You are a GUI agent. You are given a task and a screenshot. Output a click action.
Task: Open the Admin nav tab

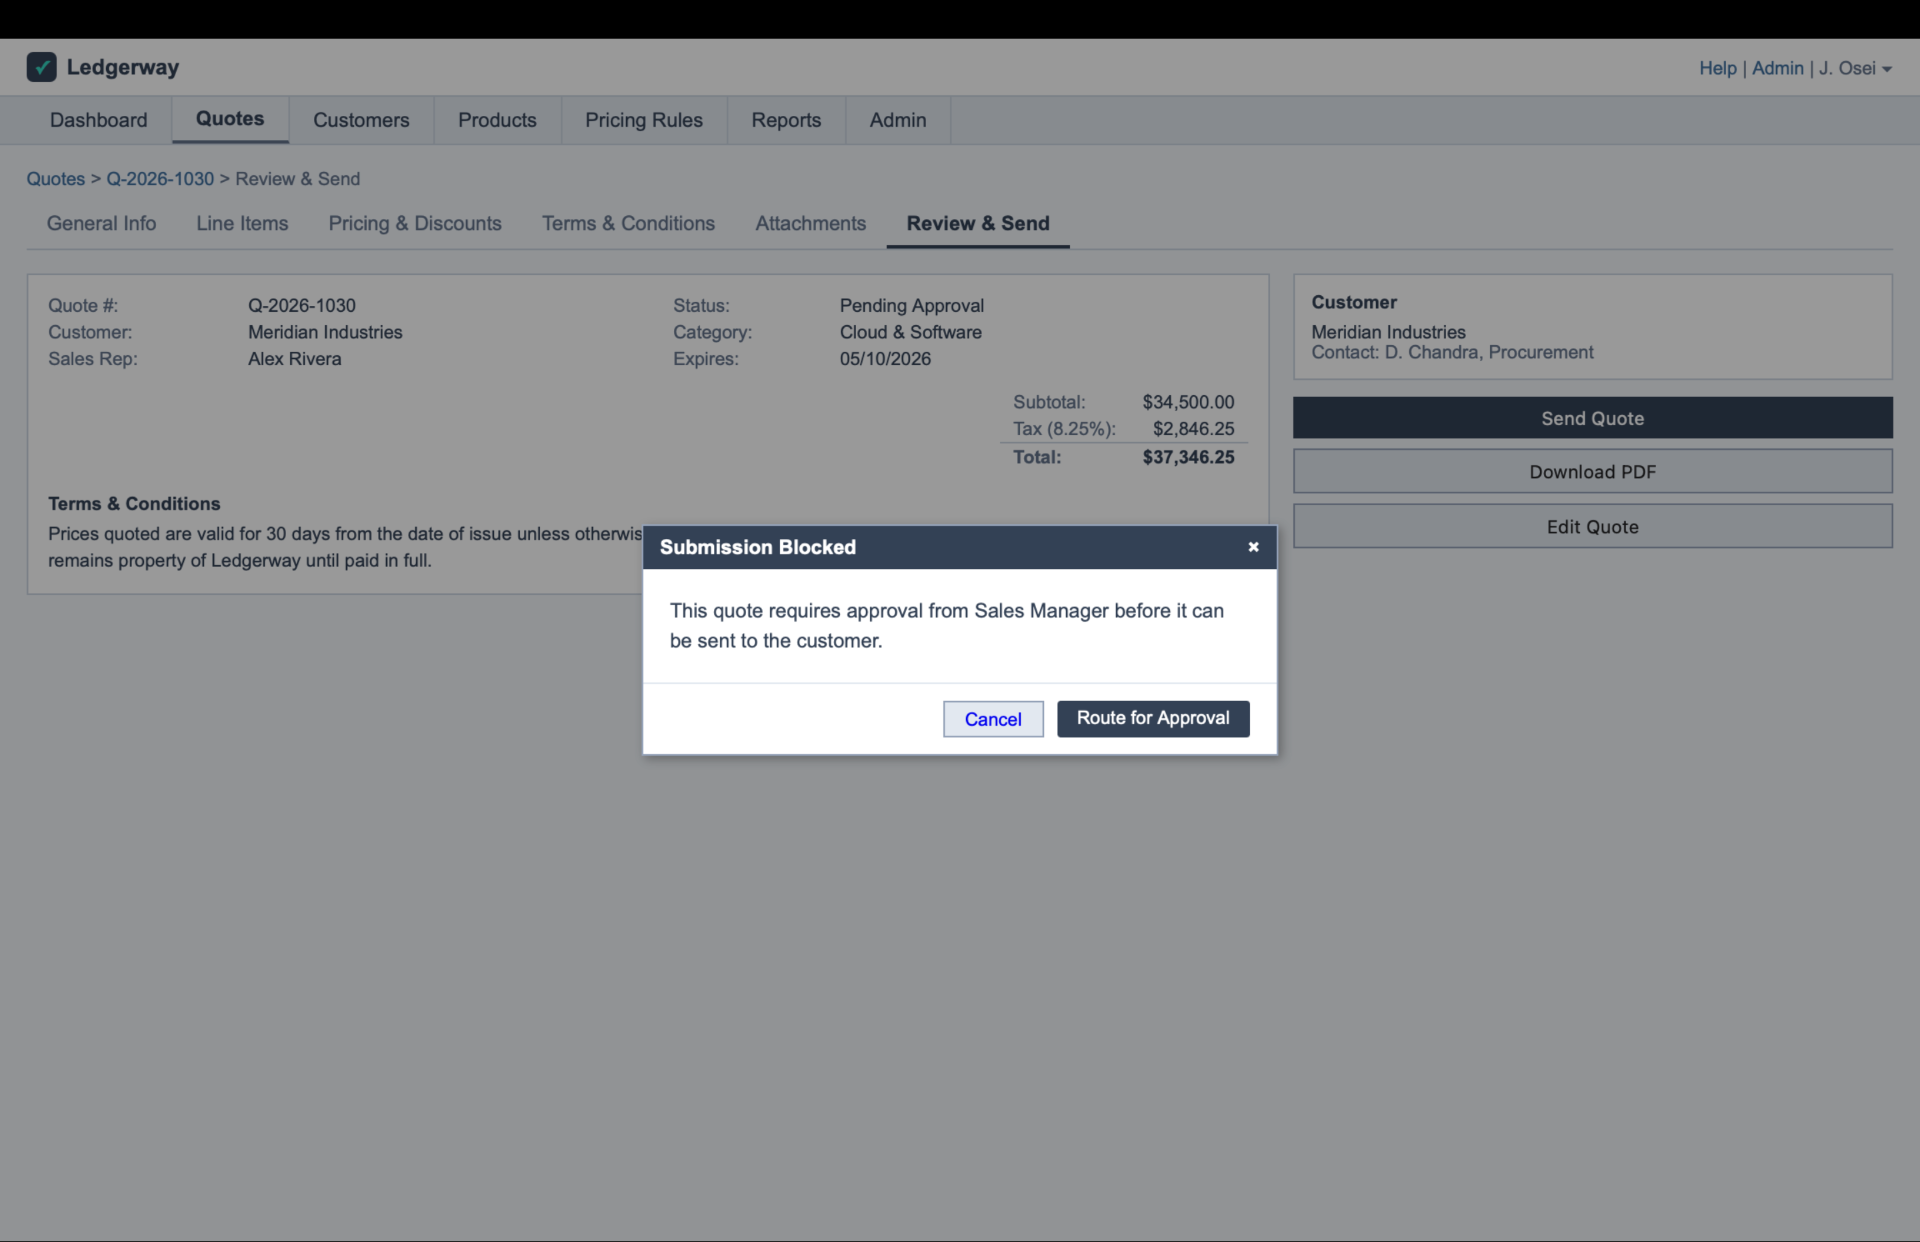(898, 120)
